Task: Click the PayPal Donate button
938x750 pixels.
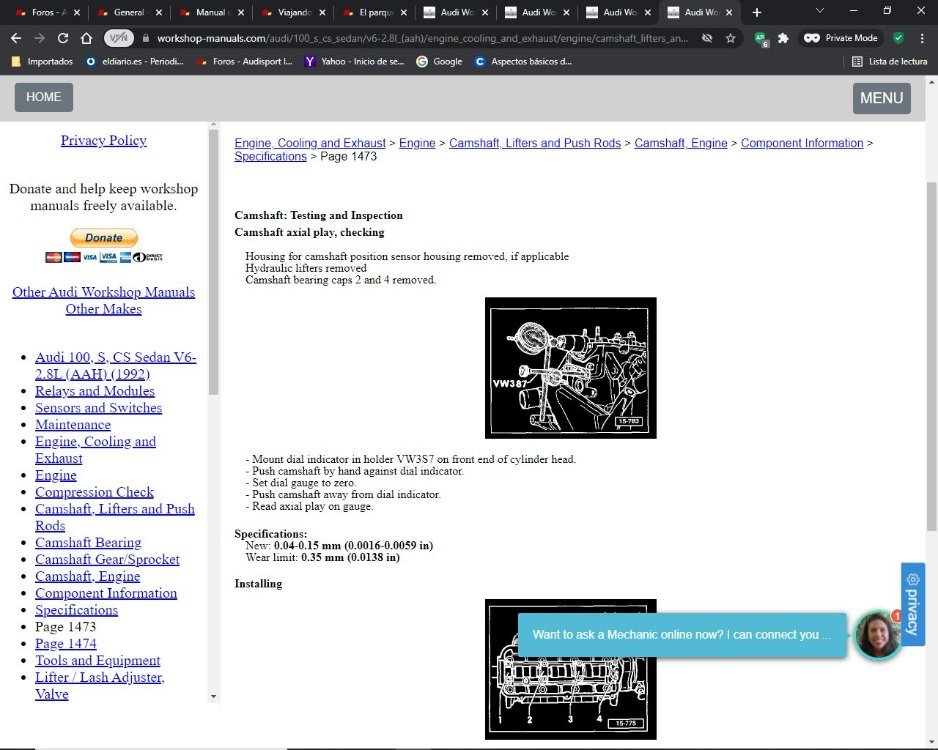Action: 103,237
